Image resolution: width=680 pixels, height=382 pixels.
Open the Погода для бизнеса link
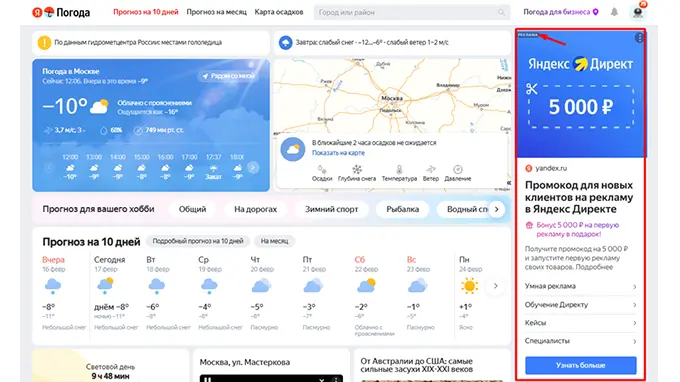(556, 12)
